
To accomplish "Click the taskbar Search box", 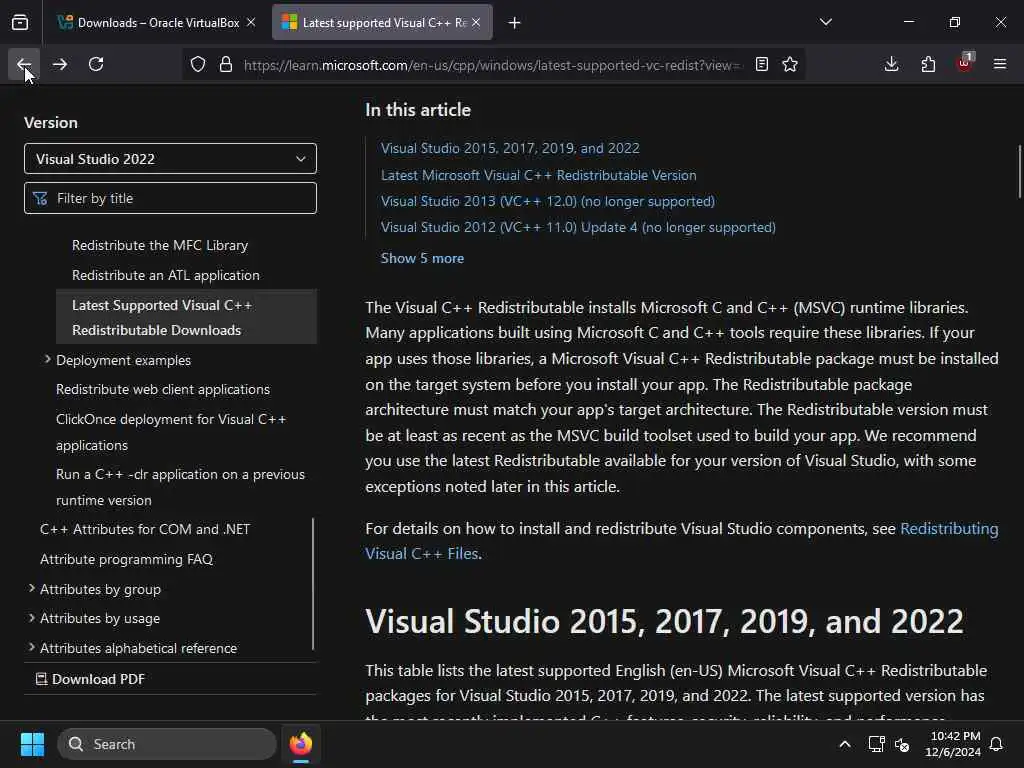I will [x=167, y=744].
